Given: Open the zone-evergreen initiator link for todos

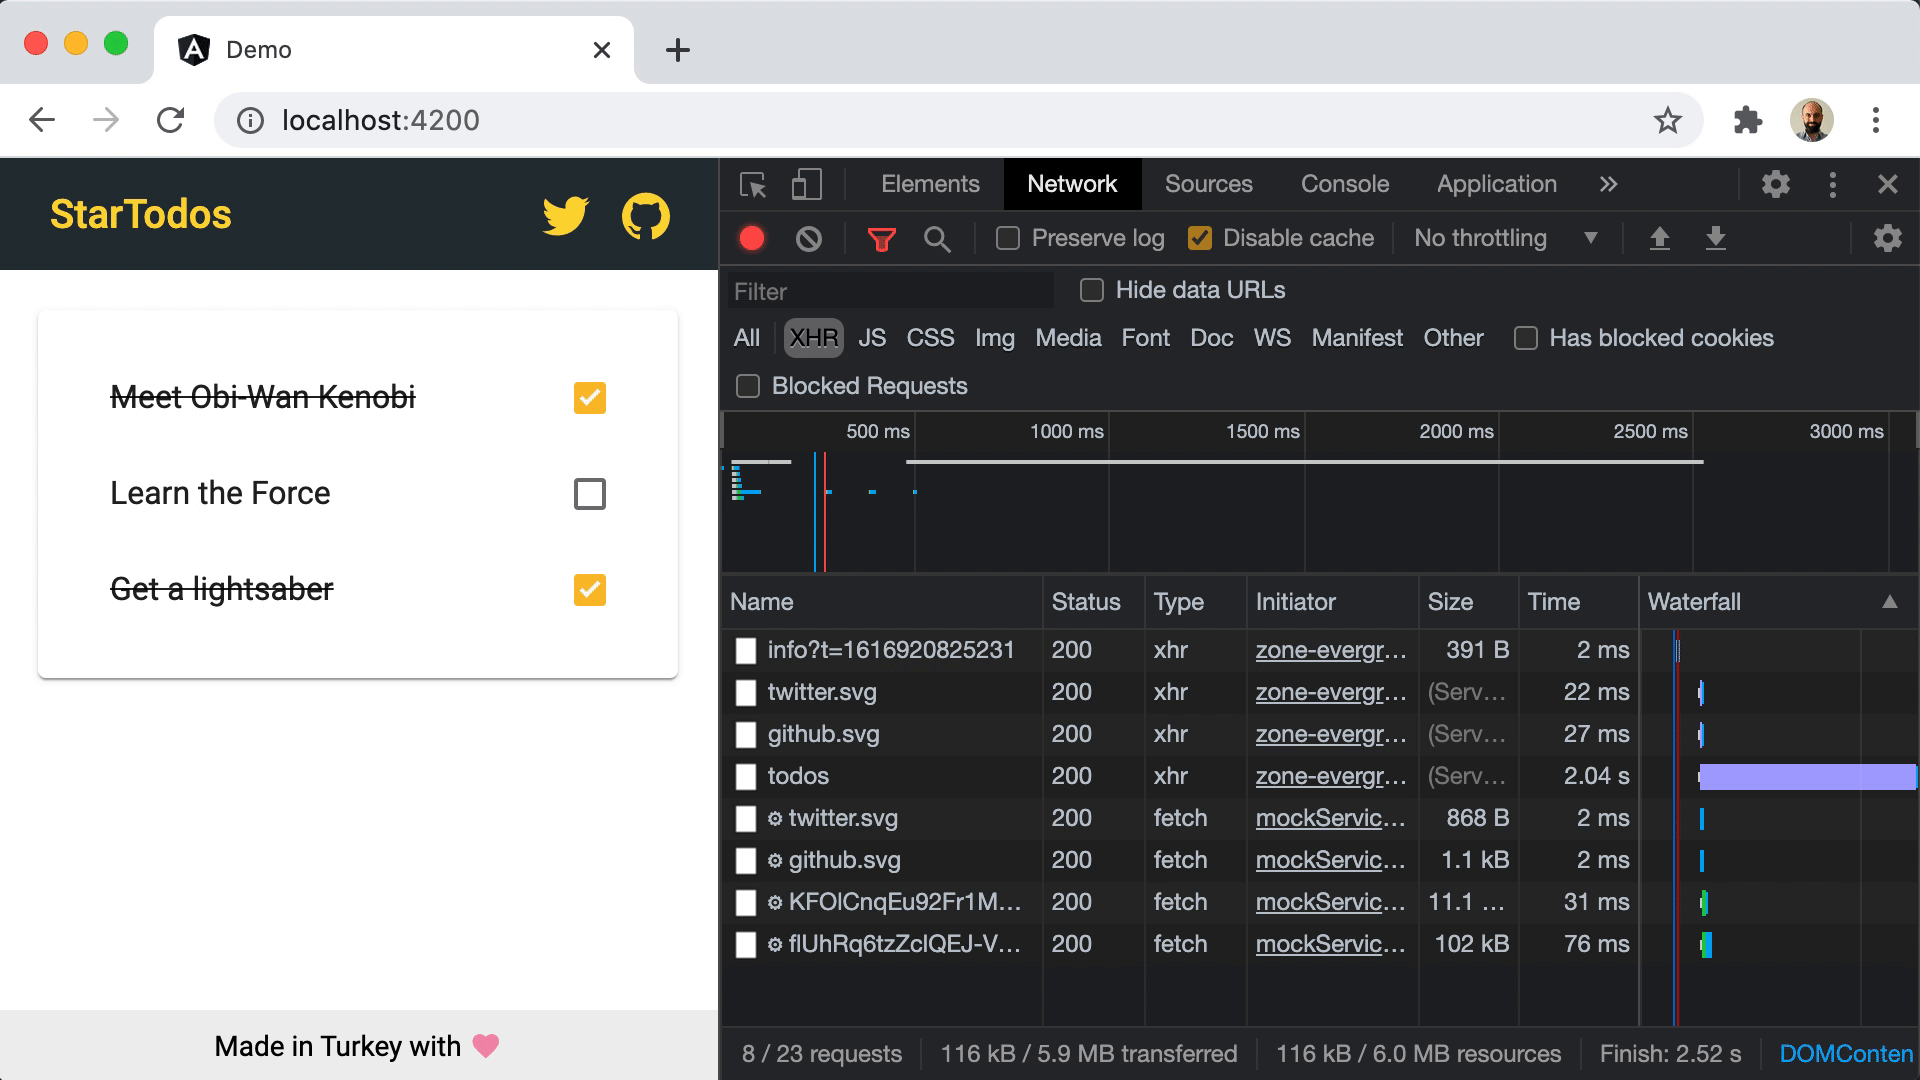Looking at the screenshot, I should pos(1330,776).
